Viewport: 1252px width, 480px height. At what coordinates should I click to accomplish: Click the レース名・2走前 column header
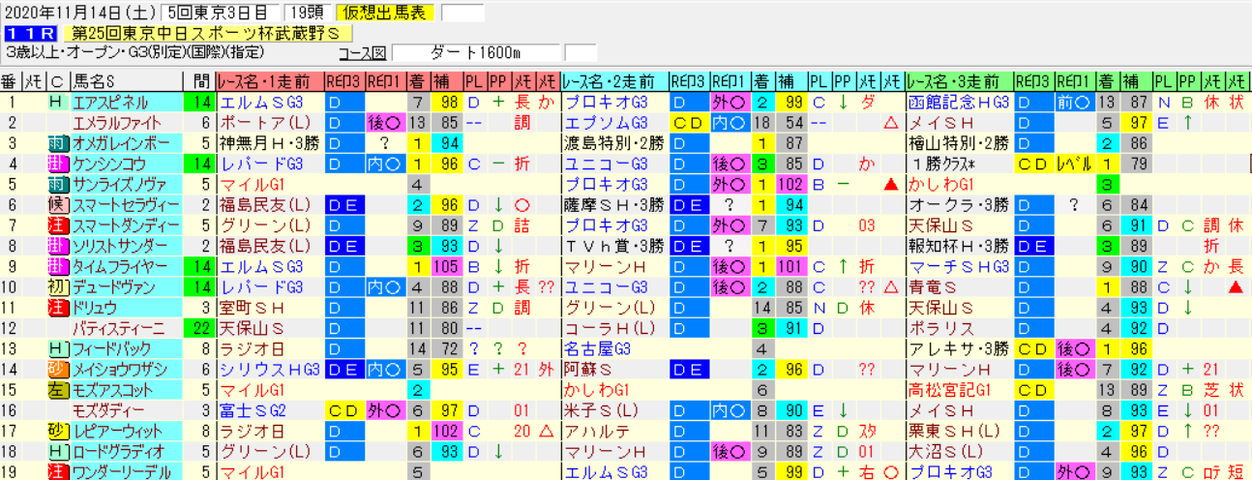[x=613, y=82]
